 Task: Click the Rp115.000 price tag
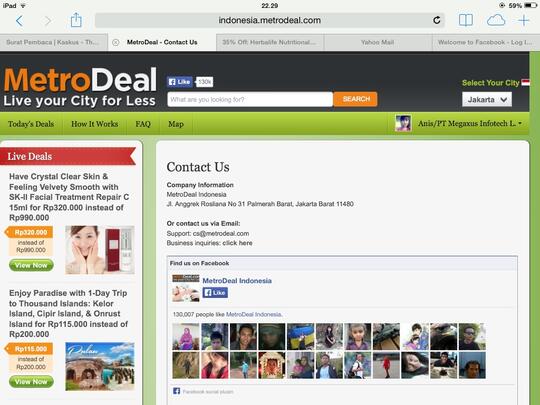[30, 349]
